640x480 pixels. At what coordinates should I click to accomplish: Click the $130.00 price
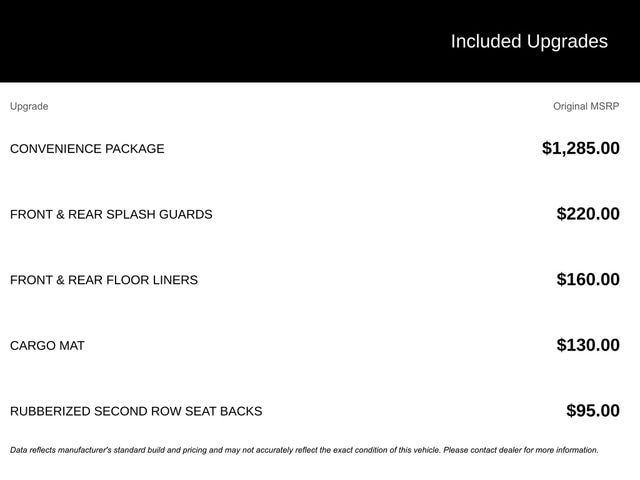tap(588, 345)
